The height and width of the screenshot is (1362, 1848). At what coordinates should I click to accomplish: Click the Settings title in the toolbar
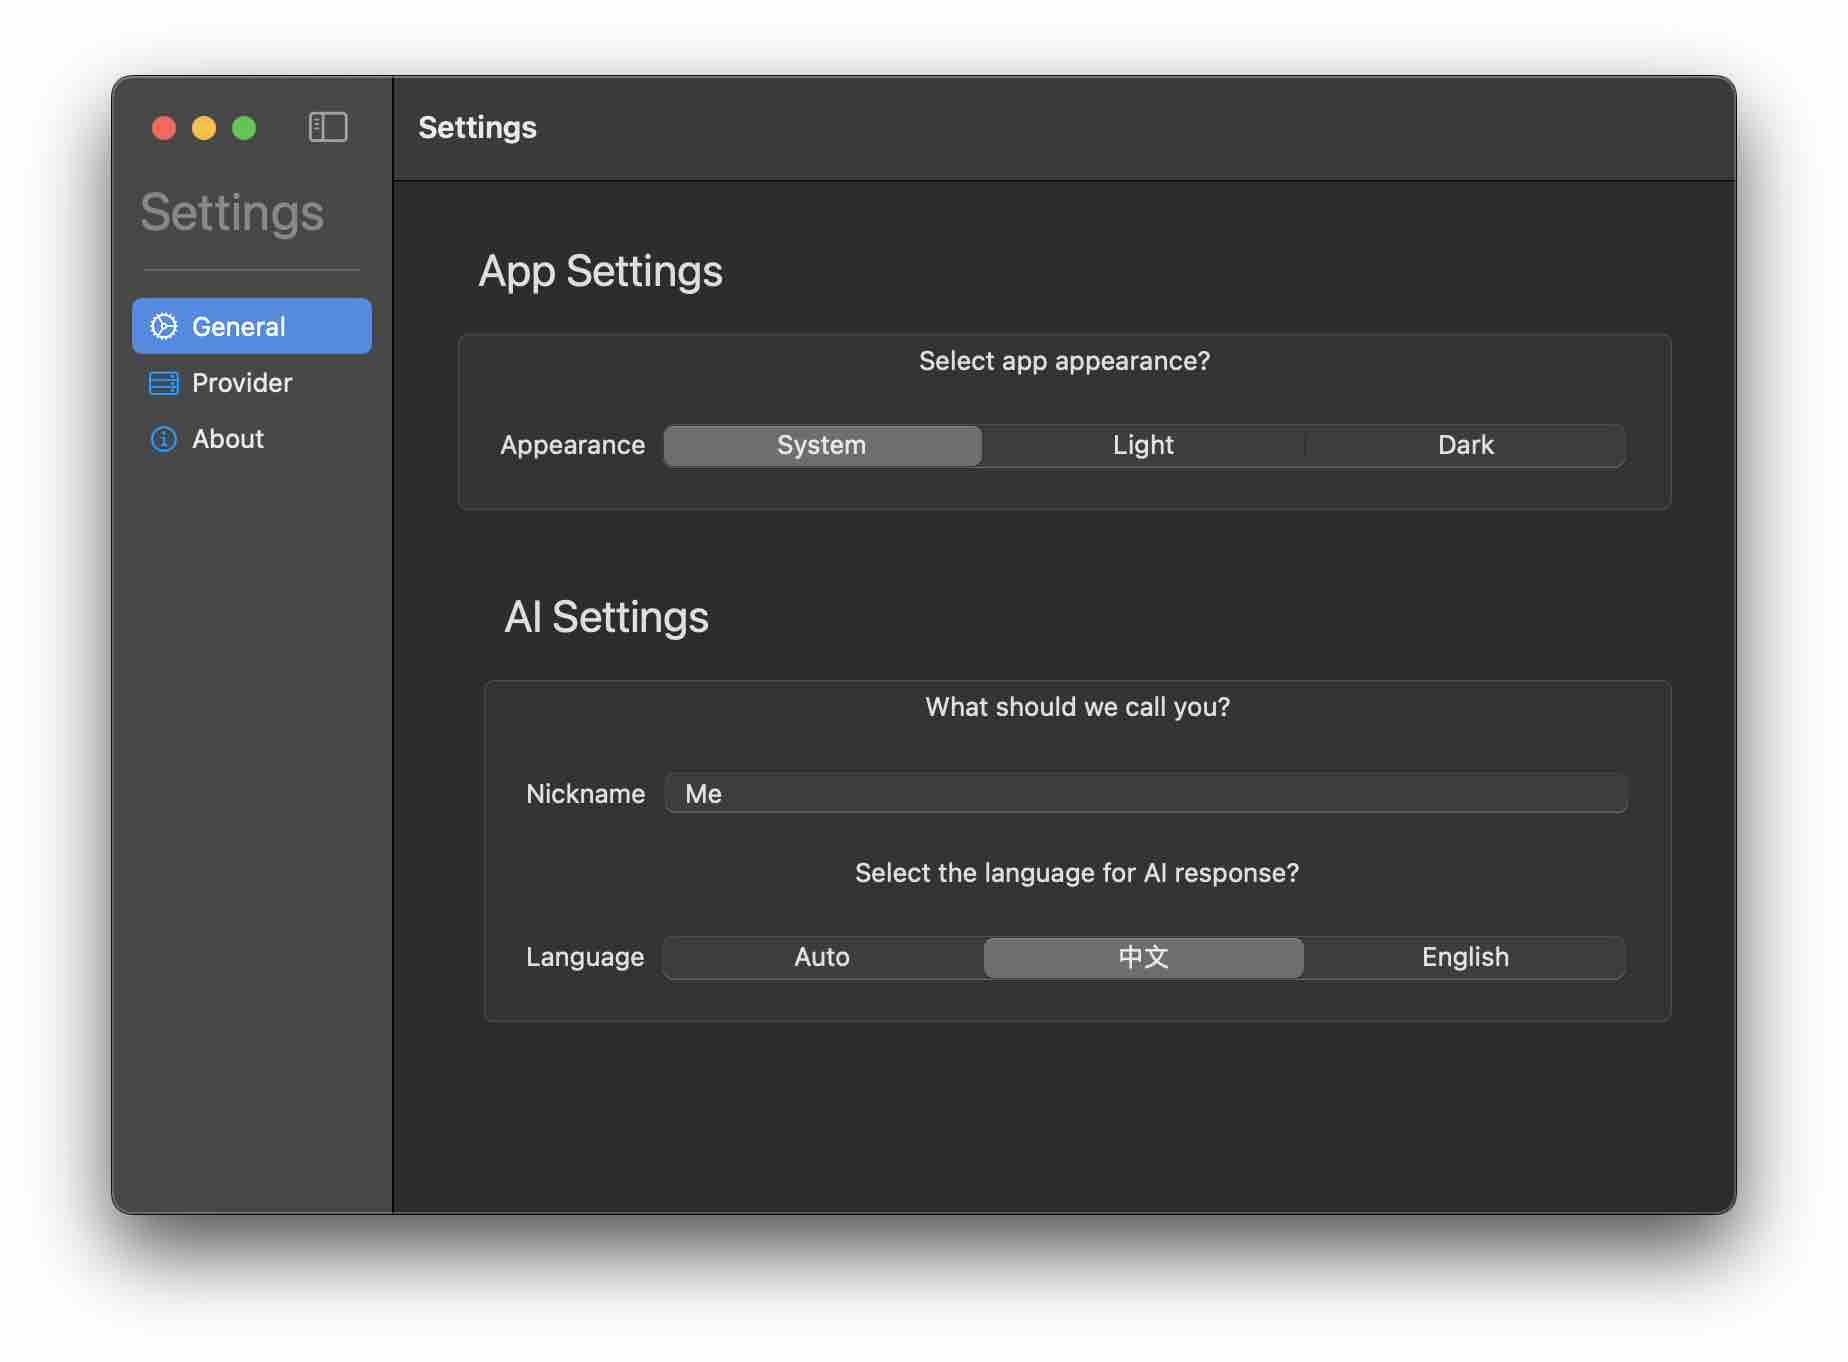click(x=477, y=128)
